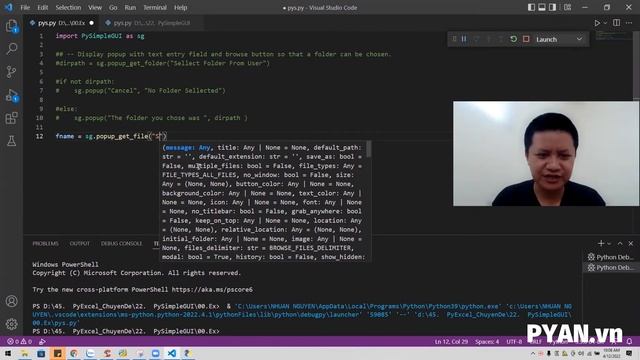640x360 pixels.
Task: Open the Launch configuration dropdown
Action: [x=559, y=39]
